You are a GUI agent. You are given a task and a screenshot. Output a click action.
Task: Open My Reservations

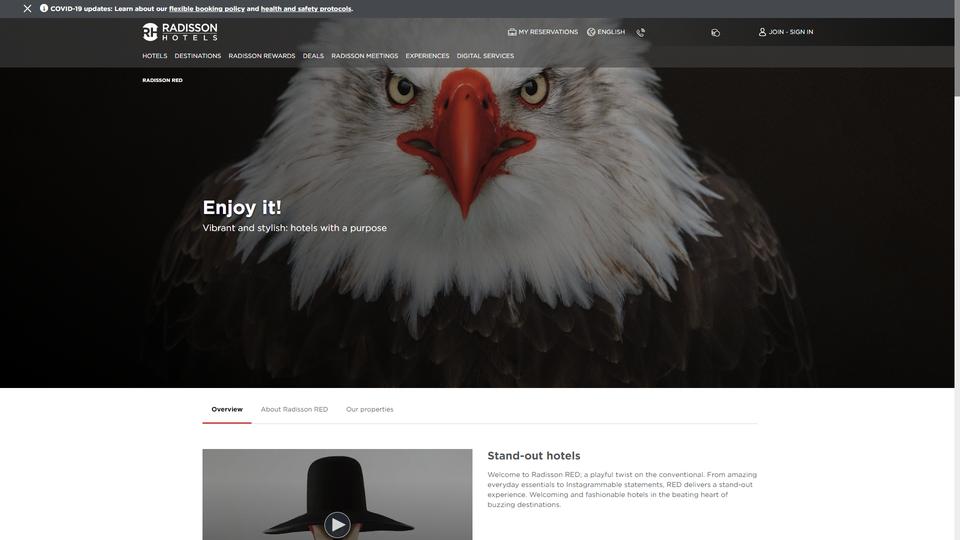[542, 32]
